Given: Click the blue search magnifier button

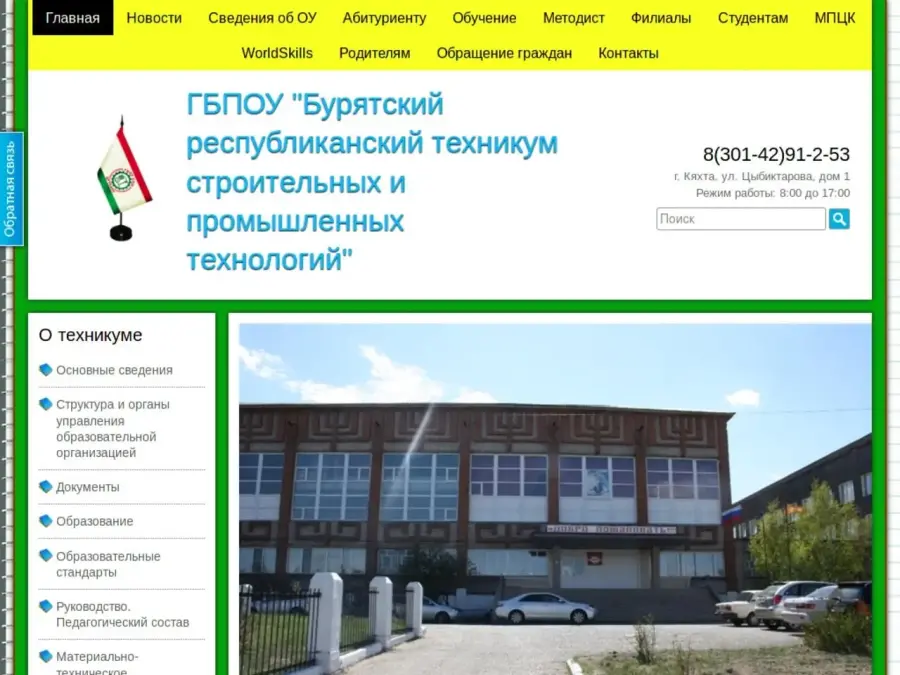Looking at the screenshot, I should click(839, 219).
